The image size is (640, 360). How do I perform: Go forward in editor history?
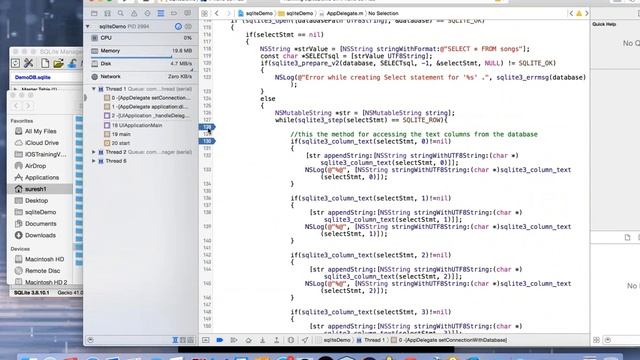coord(228,13)
